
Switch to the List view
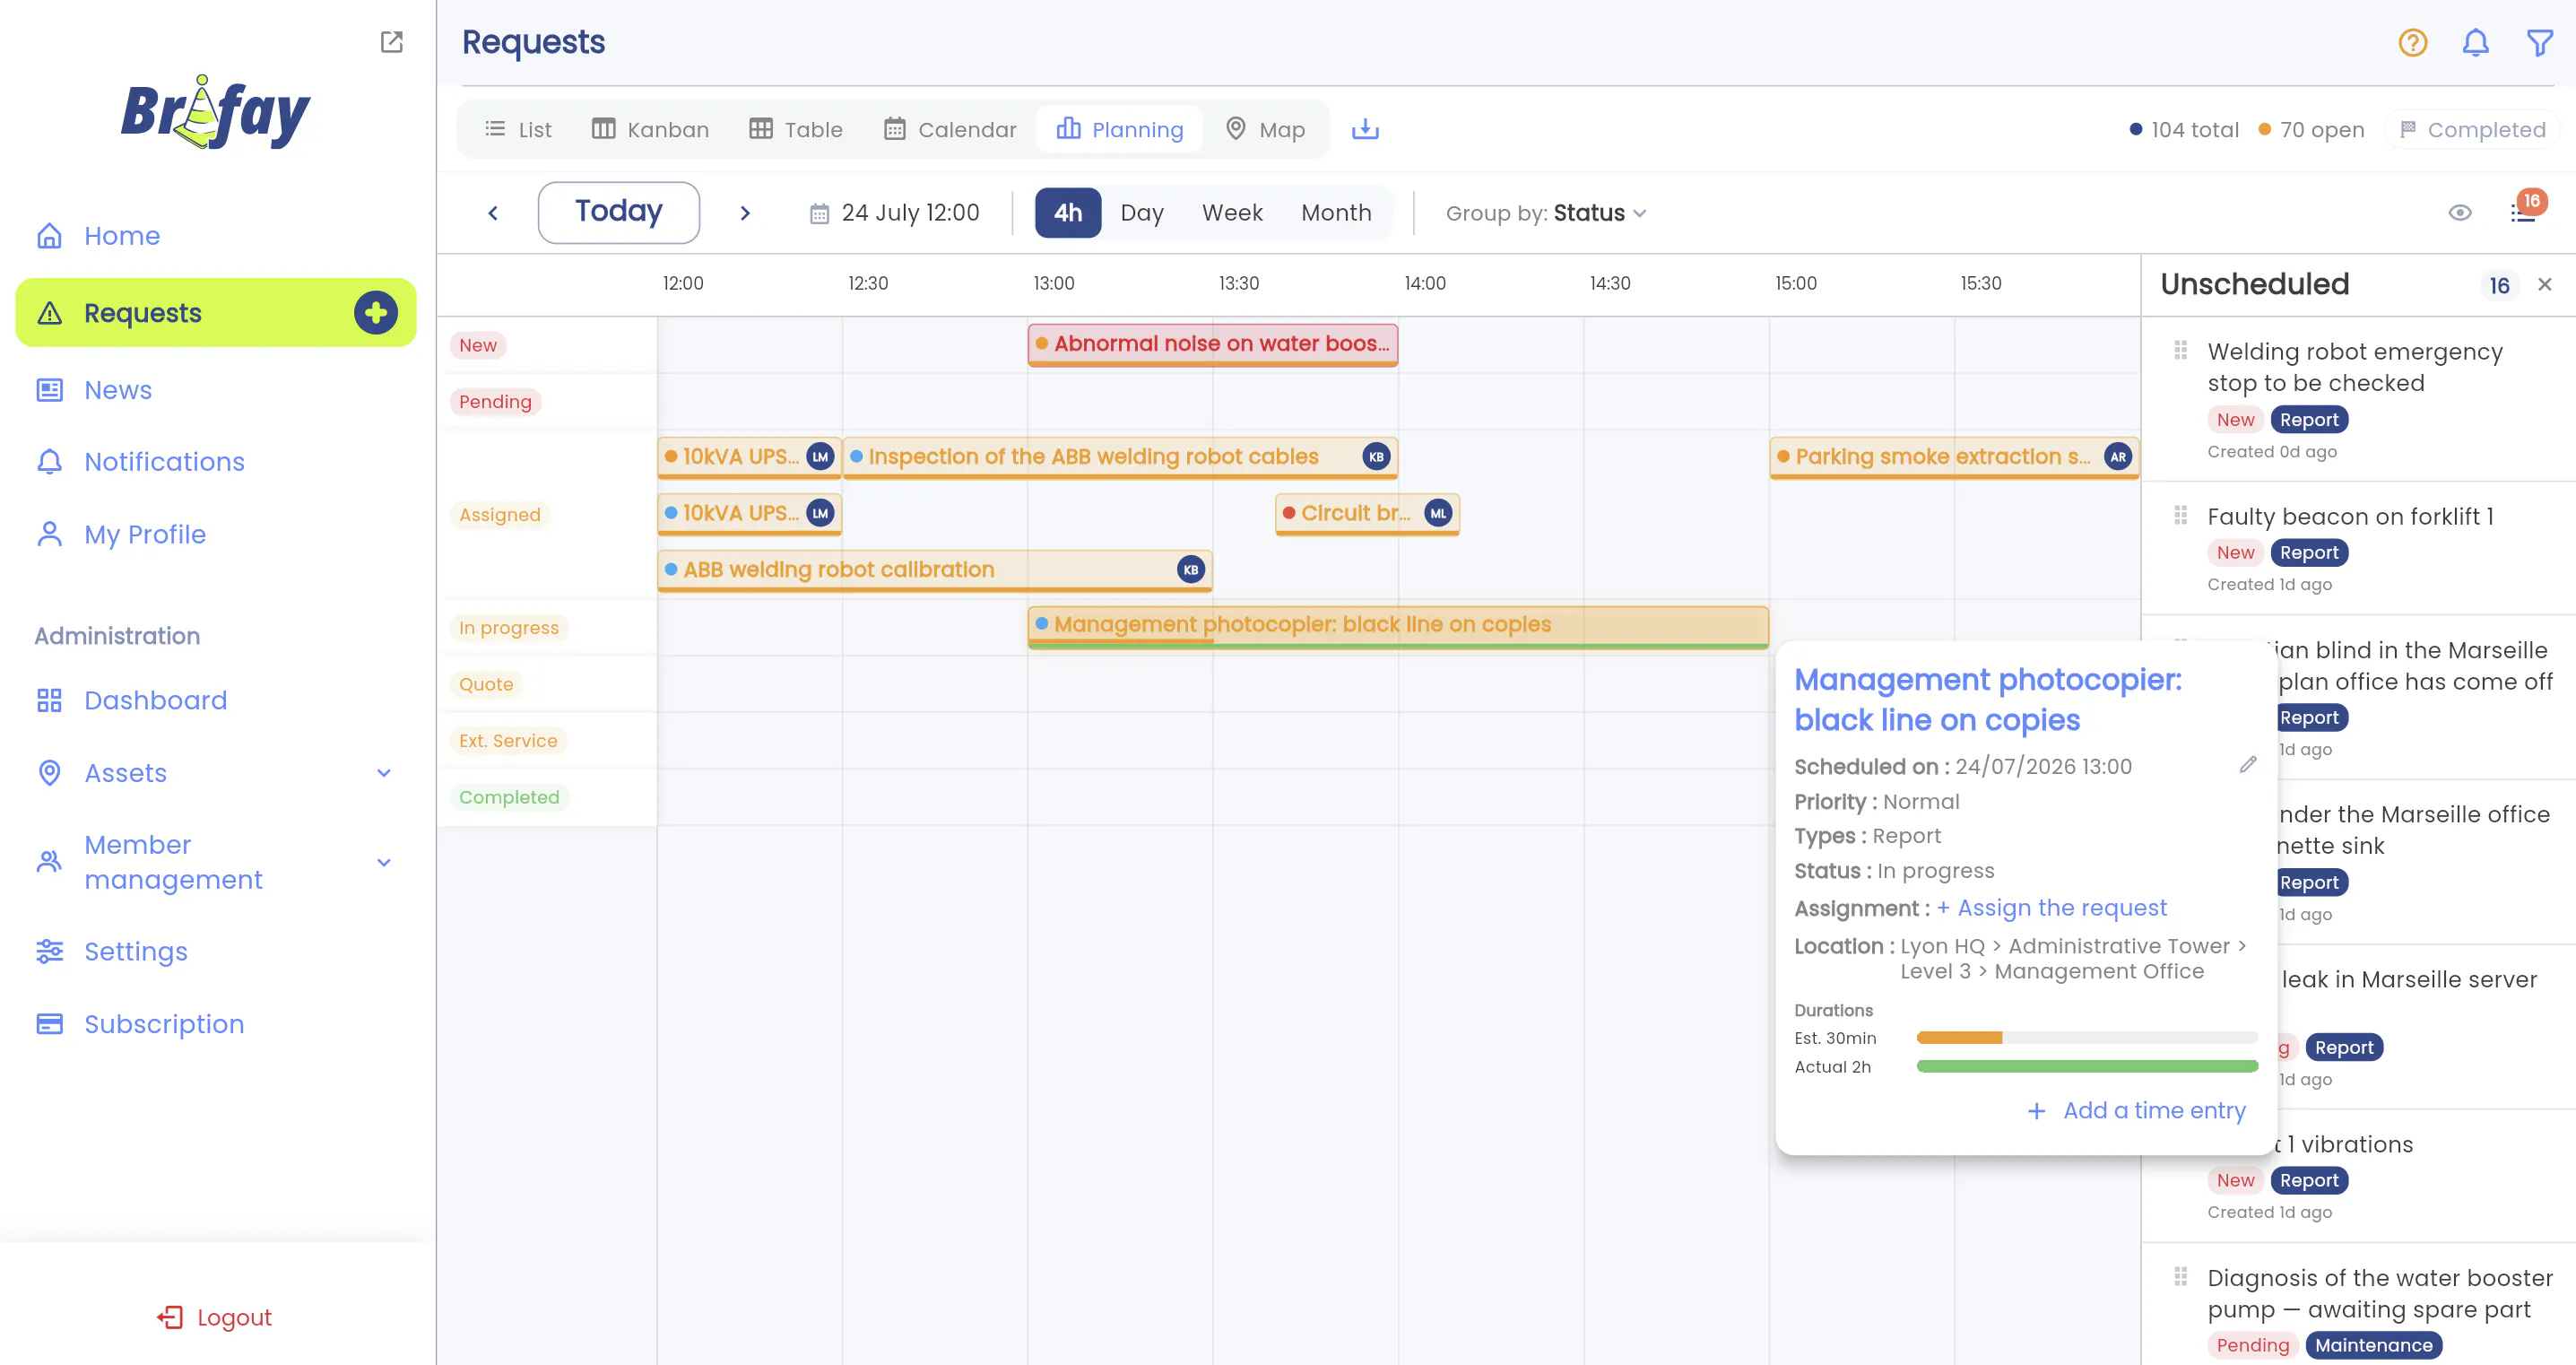[518, 130]
